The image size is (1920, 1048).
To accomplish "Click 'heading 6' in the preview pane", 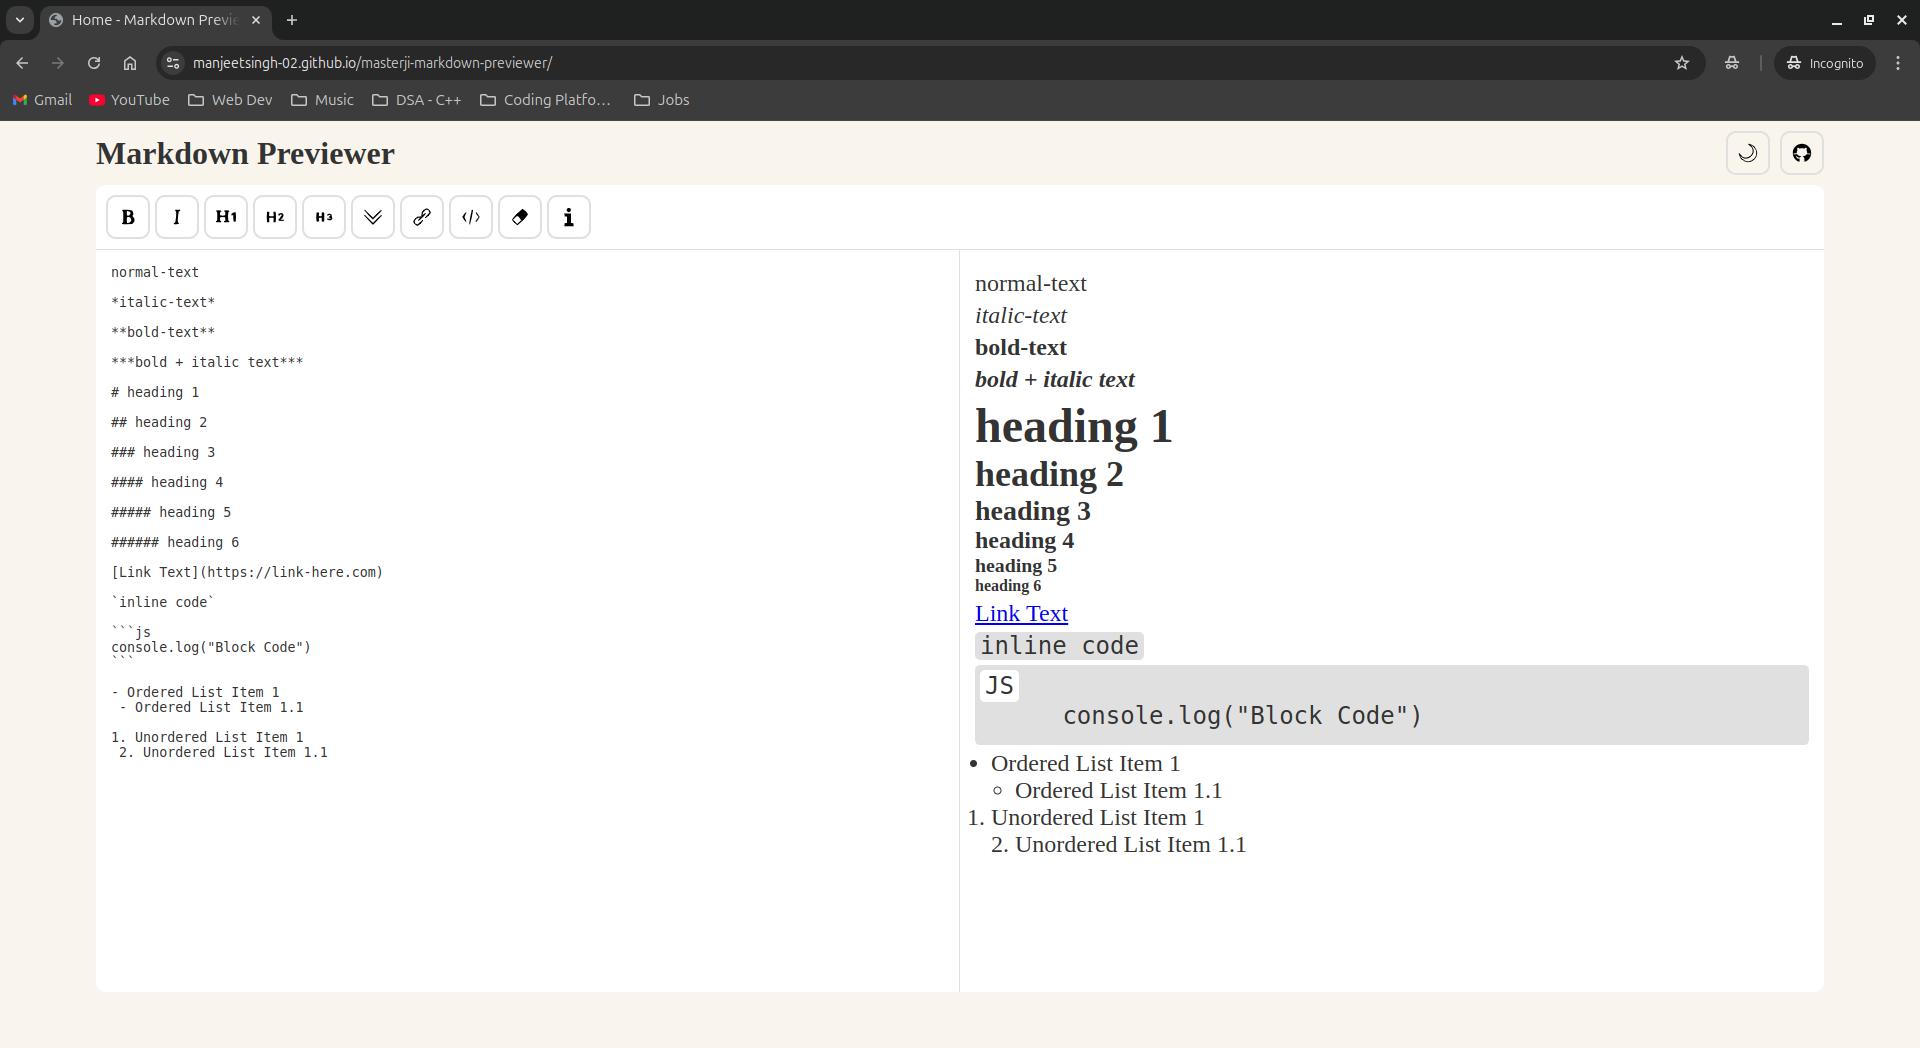I will [x=1008, y=586].
